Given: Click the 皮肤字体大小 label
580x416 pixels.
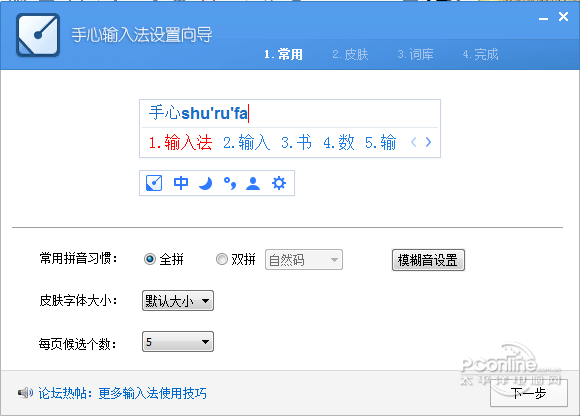Looking at the screenshot, I should (78, 300).
